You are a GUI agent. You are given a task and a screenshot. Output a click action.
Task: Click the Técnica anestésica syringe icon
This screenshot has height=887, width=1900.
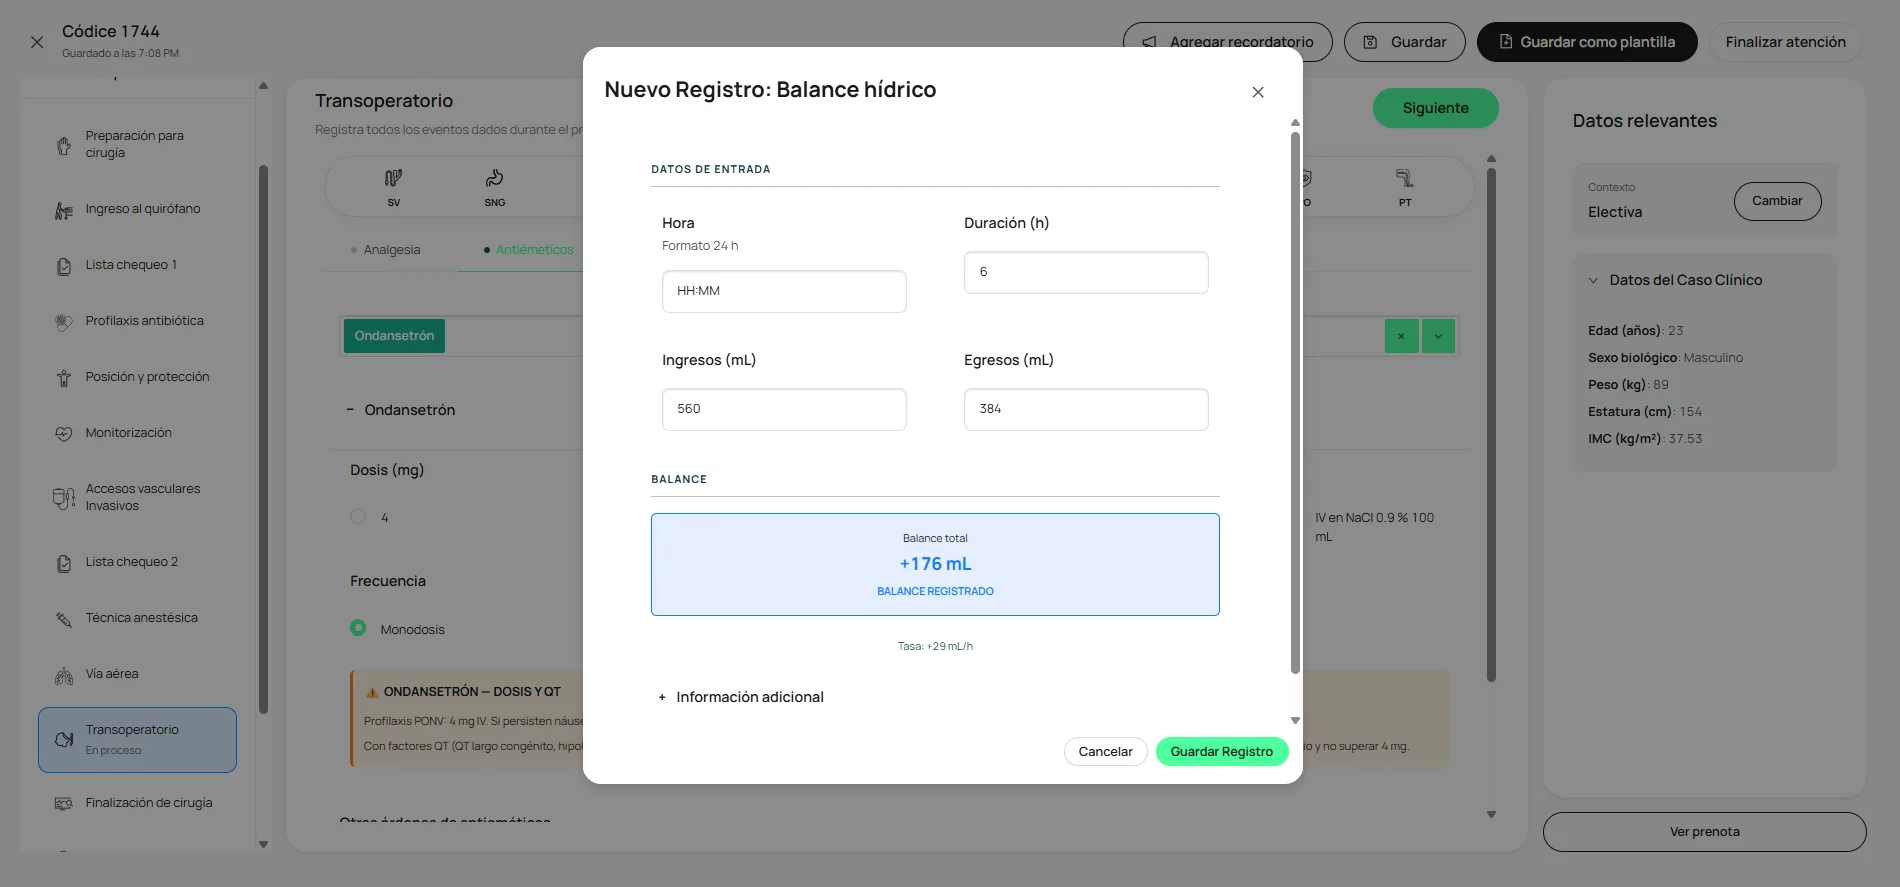click(x=64, y=619)
